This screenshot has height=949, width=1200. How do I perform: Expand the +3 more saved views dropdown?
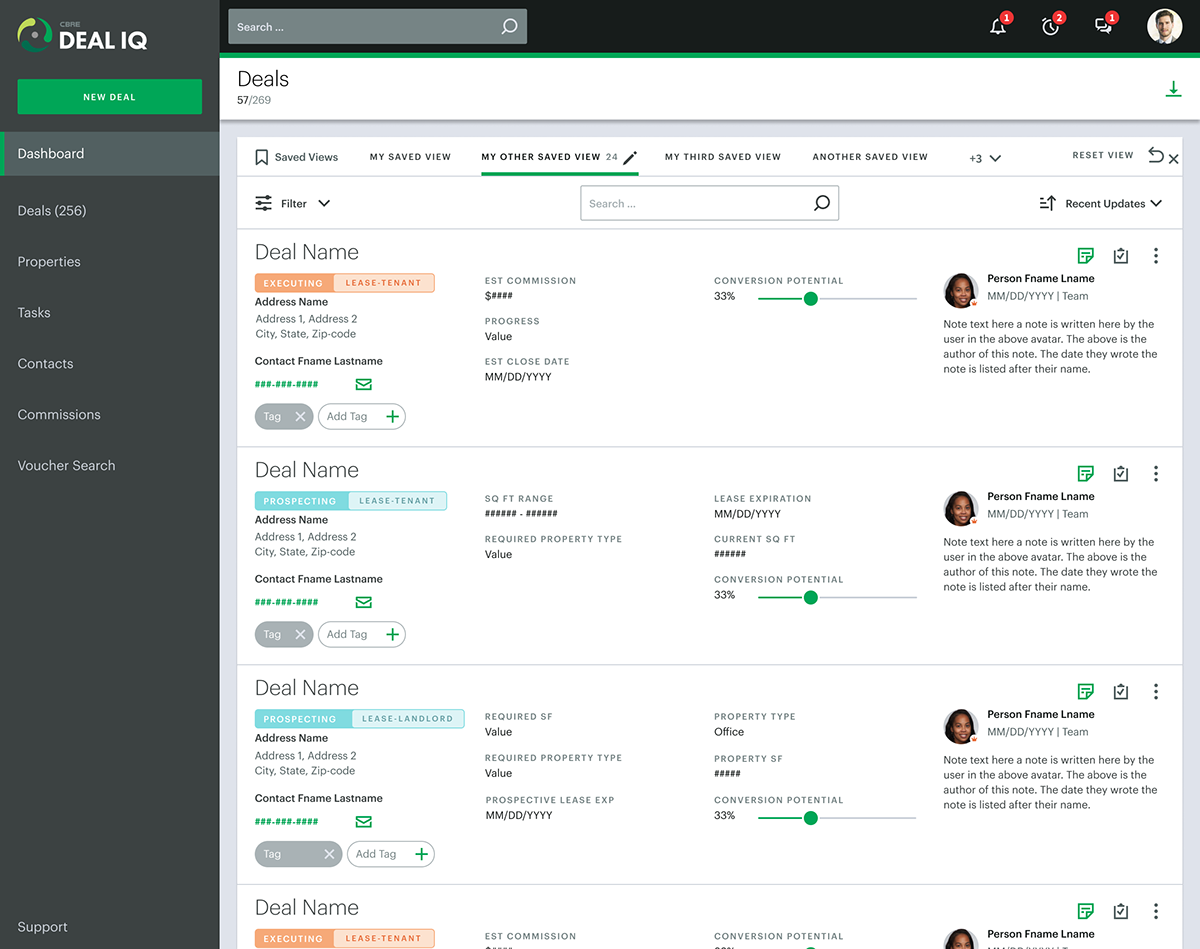985,158
